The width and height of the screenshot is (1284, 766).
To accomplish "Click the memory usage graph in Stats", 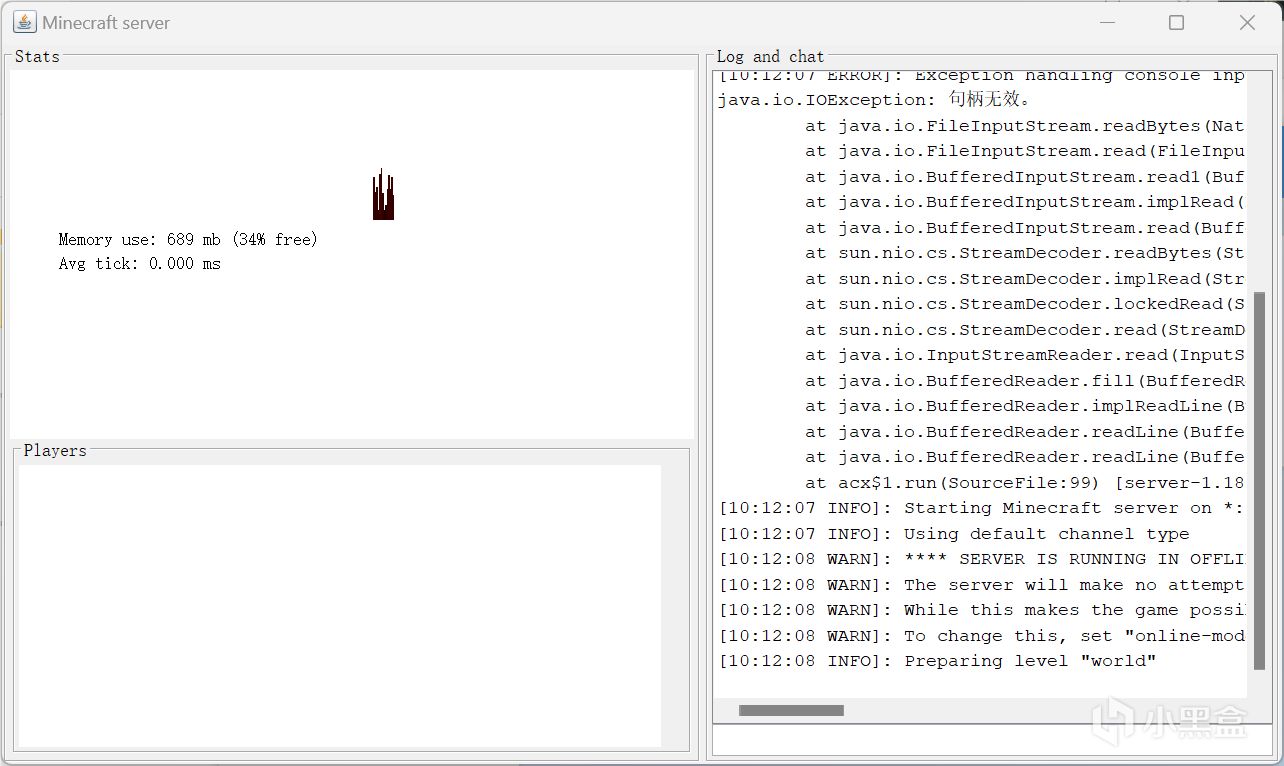I will (x=383, y=194).
